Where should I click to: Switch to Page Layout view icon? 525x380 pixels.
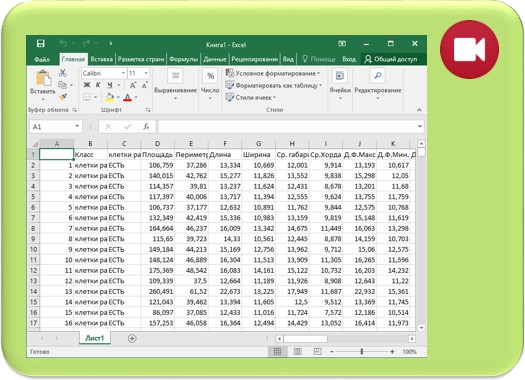298,351
